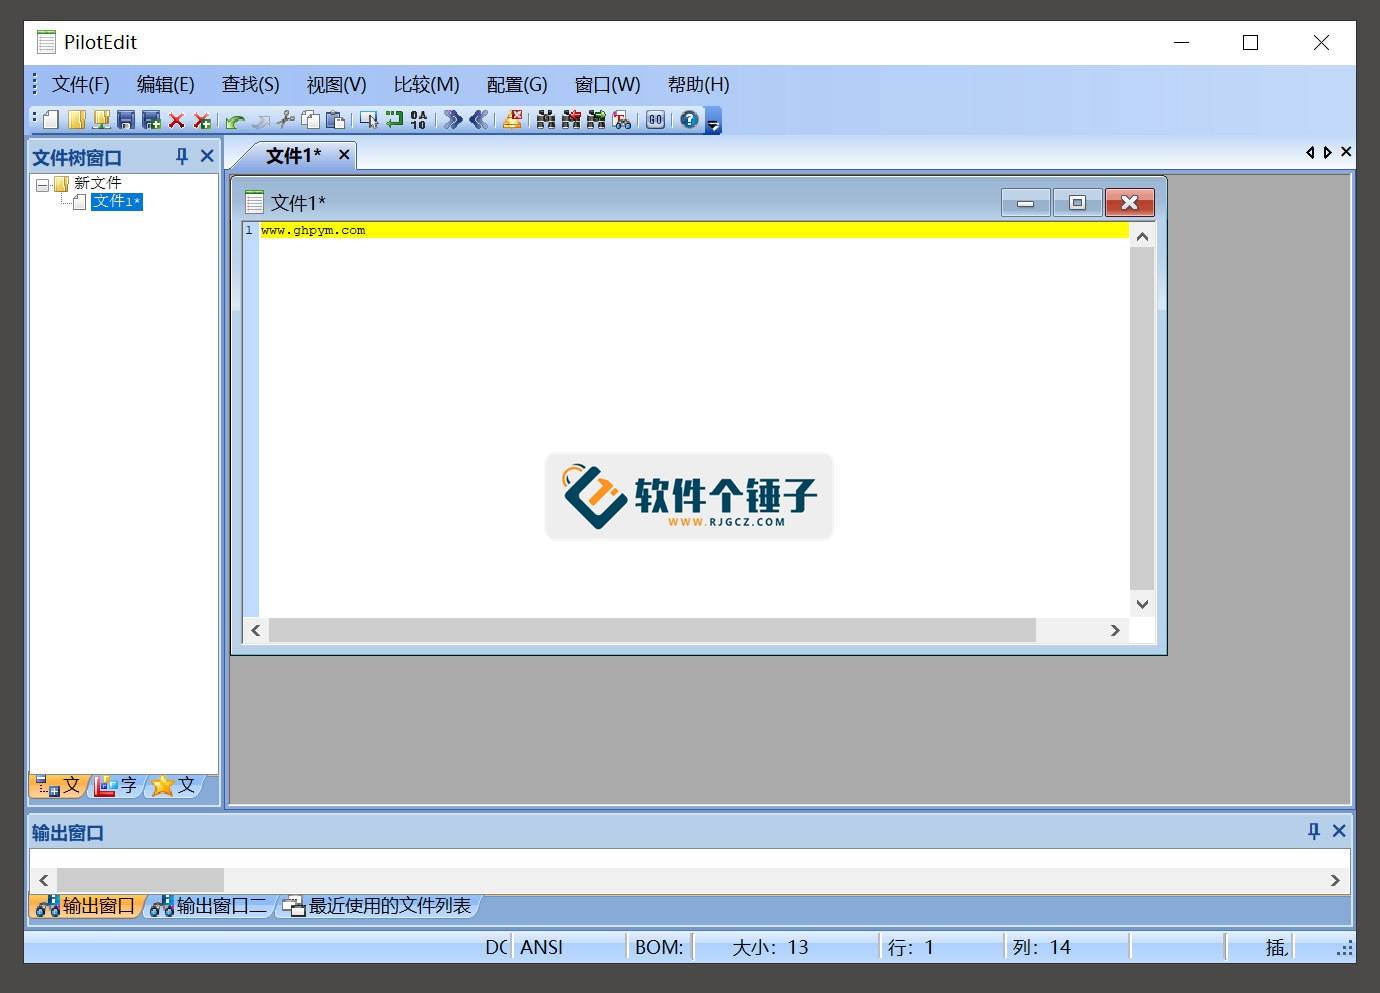Open the 帮助(H) menu
The width and height of the screenshot is (1380, 993).
point(698,85)
